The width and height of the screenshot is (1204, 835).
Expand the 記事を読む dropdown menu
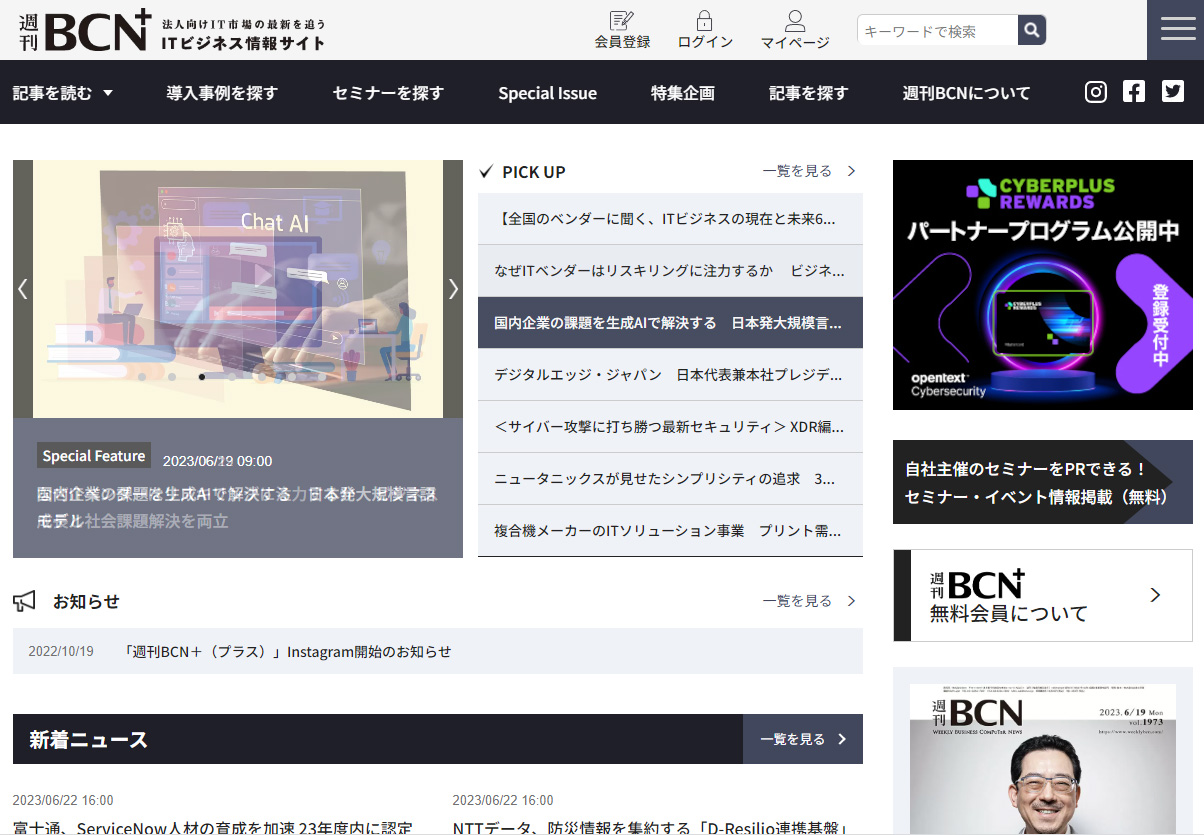[63, 91]
